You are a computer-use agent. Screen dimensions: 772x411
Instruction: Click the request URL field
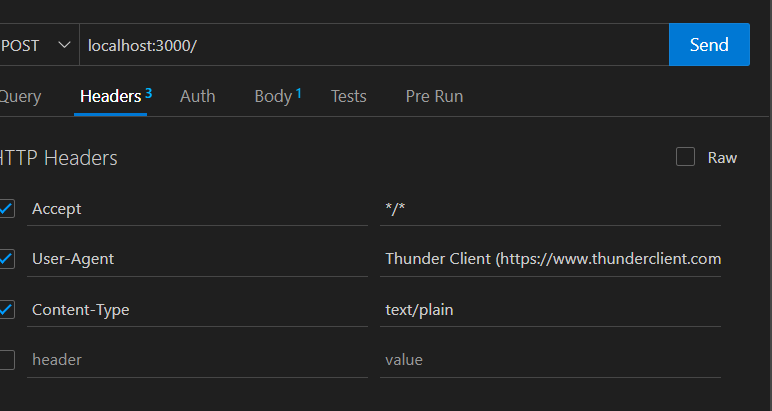[374, 45]
